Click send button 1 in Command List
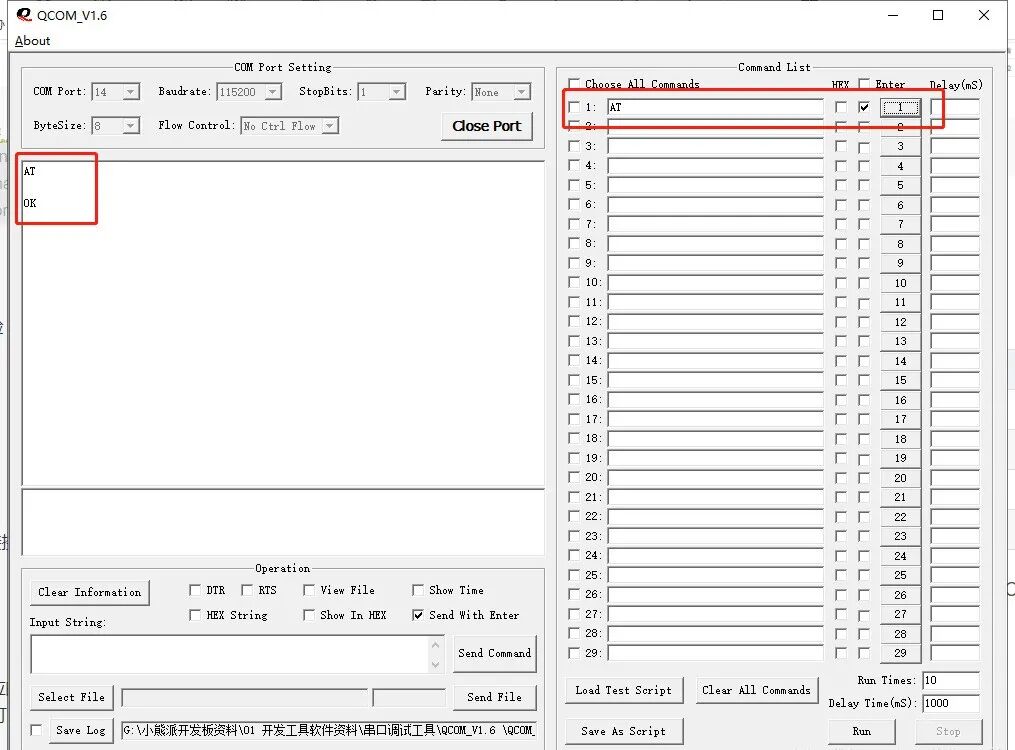This screenshot has height=750, width=1015. (900, 107)
